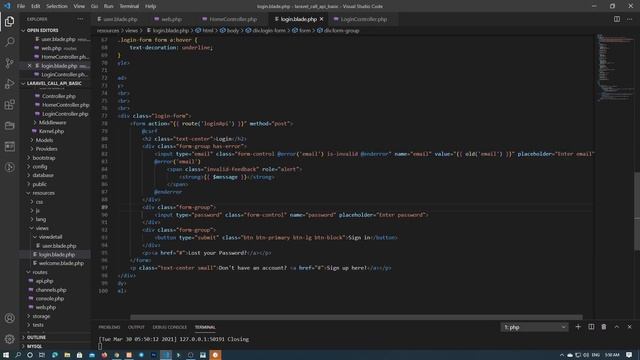Open channels.php in the routes folder
Viewport: 640px width, 360px height.
pyautogui.click(x=51, y=290)
